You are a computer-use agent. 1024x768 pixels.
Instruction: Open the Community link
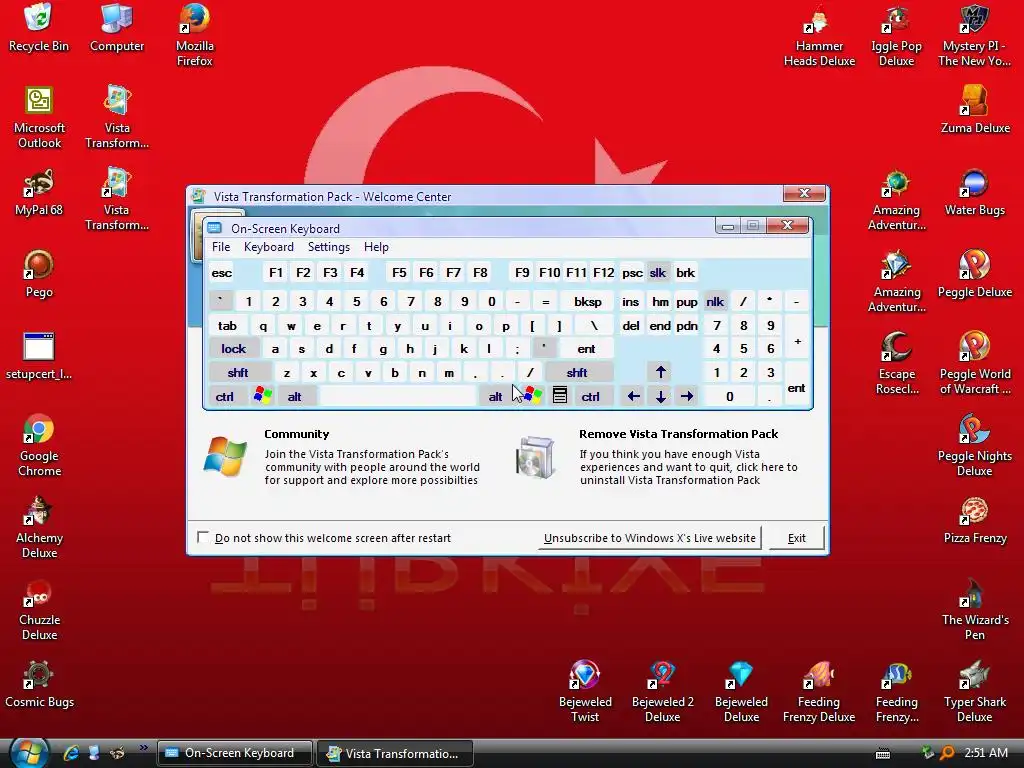click(296, 434)
